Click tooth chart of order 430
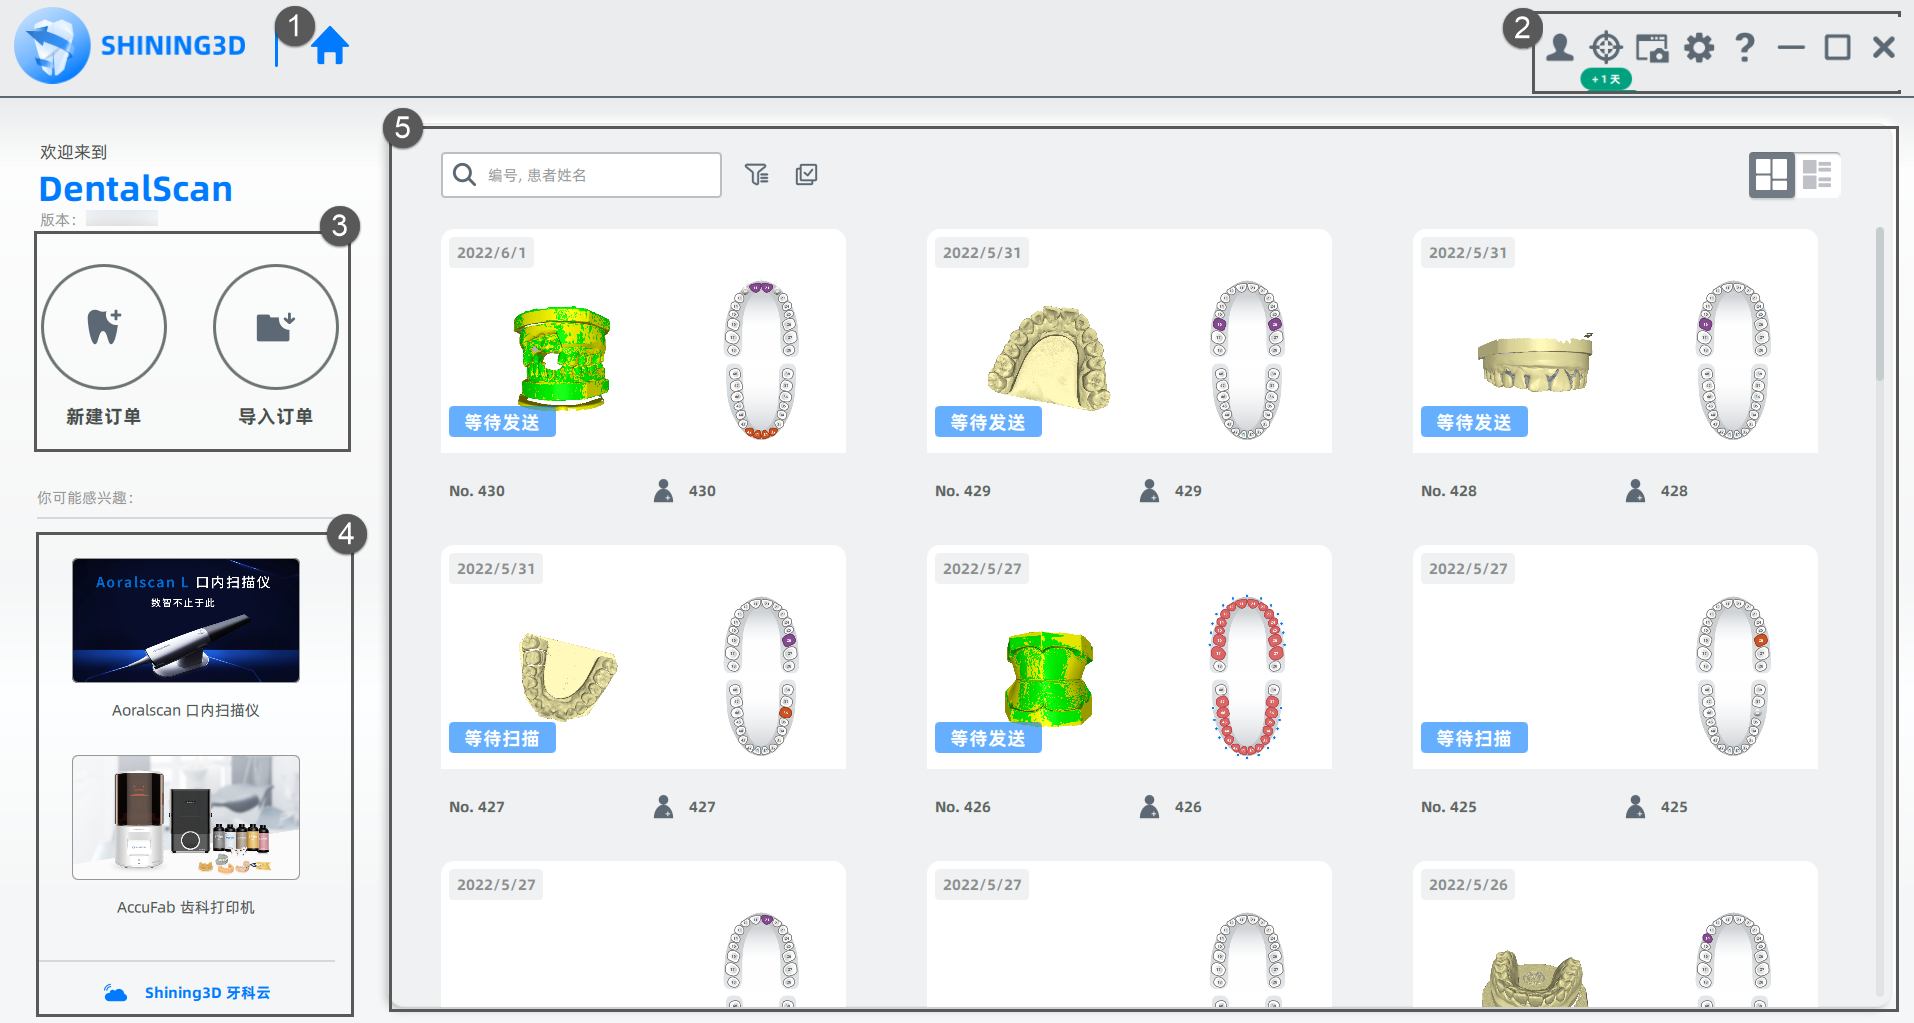This screenshot has width=1914, height=1023. (761, 360)
